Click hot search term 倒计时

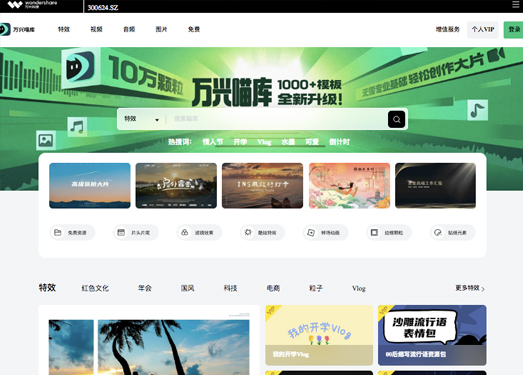click(x=339, y=142)
